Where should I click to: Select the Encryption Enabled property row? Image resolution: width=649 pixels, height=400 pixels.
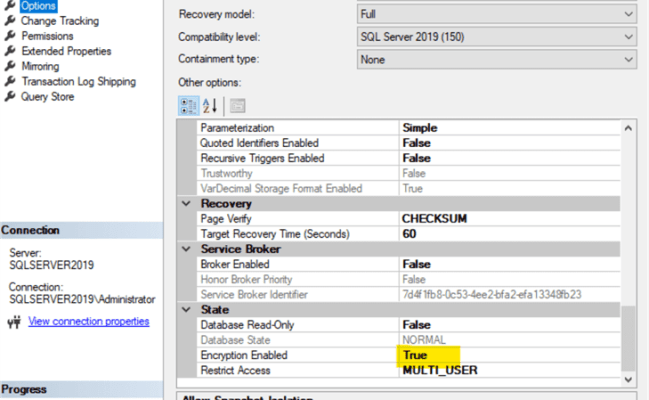[x=409, y=355]
